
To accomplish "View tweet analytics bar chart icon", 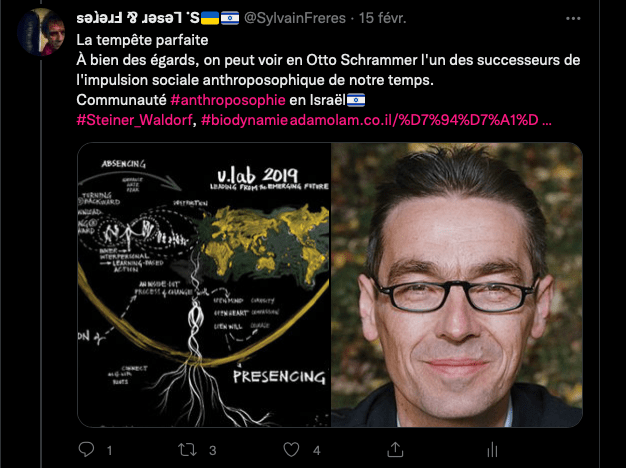I will [x=493, y=450].
